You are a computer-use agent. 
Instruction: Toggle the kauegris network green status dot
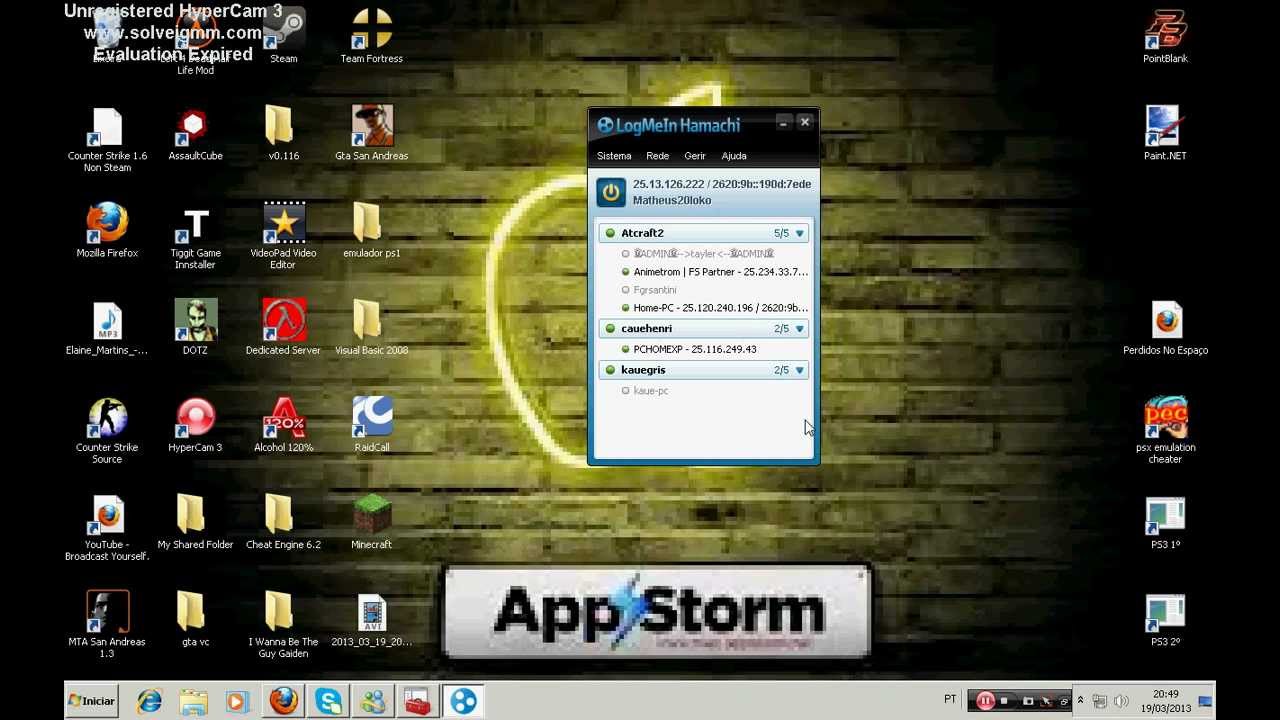click(610, 370)
